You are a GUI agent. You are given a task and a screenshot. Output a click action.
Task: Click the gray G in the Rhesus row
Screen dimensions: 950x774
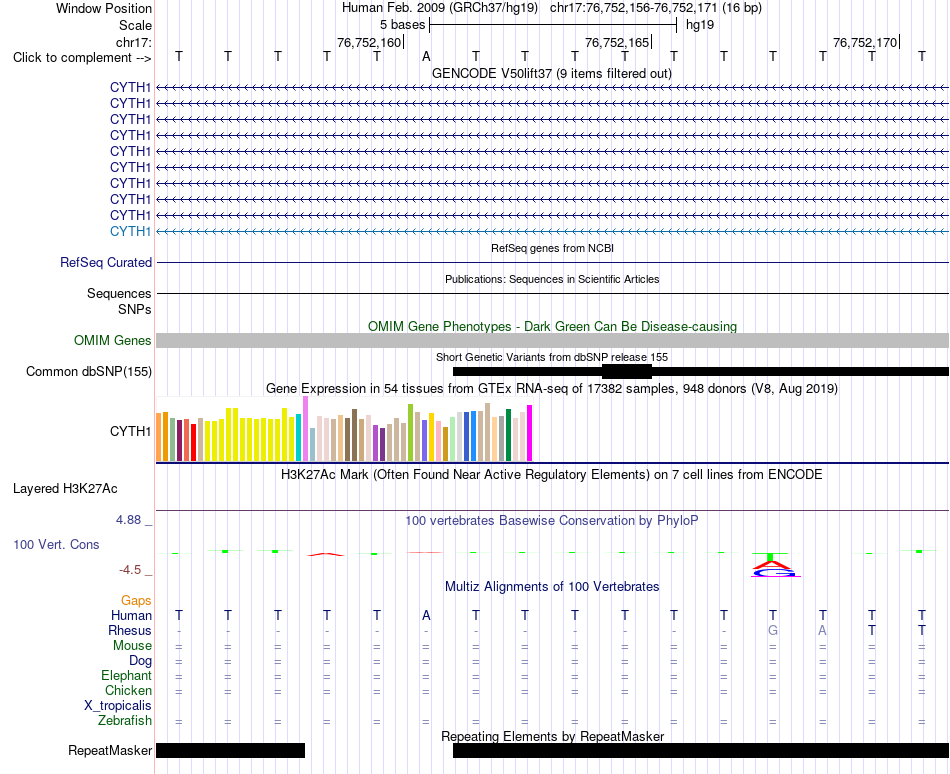[x=772, y=630]
